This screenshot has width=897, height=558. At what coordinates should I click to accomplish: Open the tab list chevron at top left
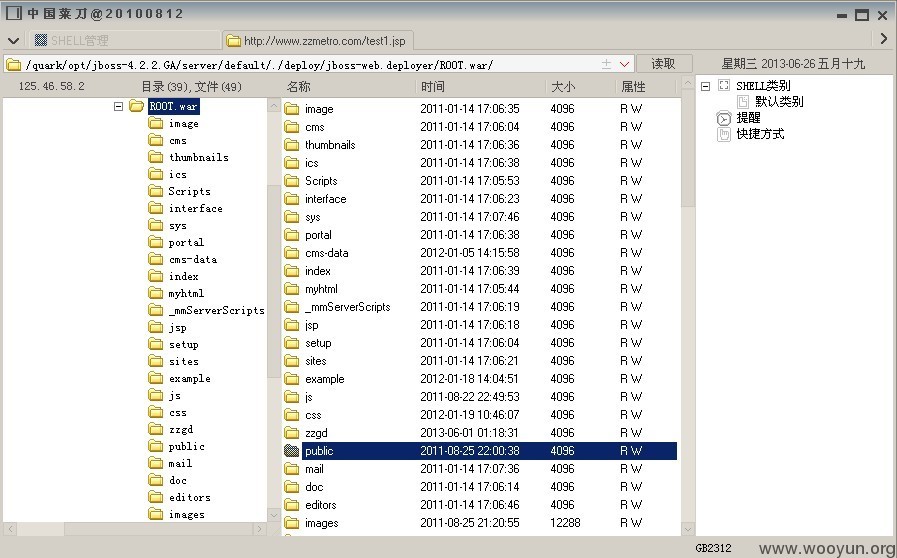[x=14, y=41]
